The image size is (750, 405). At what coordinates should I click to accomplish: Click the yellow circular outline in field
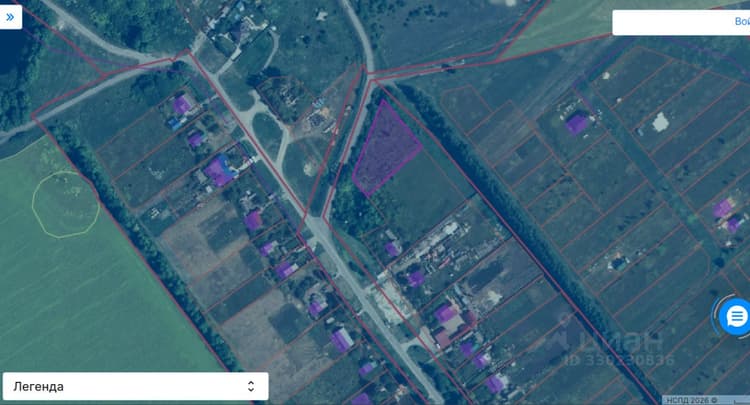66,204
